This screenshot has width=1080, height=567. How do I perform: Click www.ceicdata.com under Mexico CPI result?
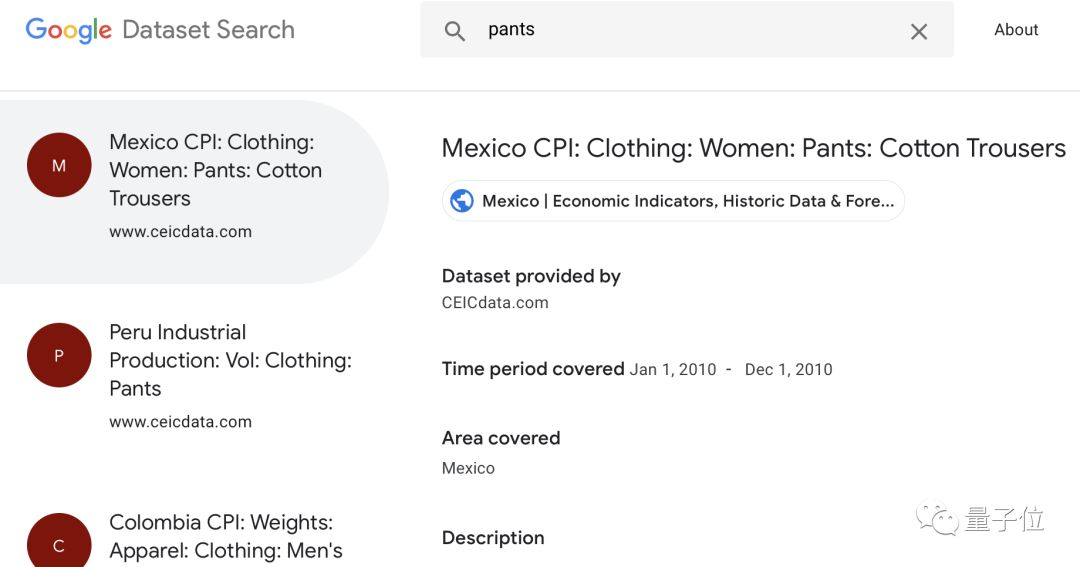pyautogui.click(x=180, y=232)
